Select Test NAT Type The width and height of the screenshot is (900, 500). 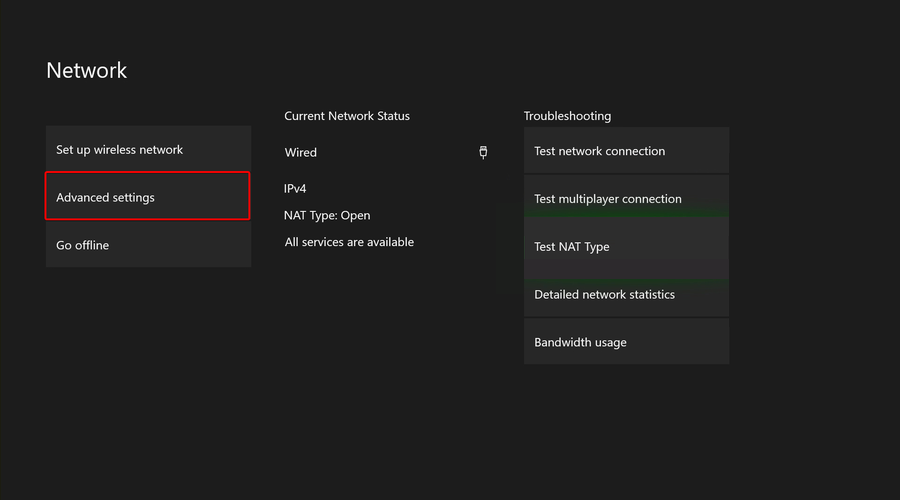coord(626,246)
